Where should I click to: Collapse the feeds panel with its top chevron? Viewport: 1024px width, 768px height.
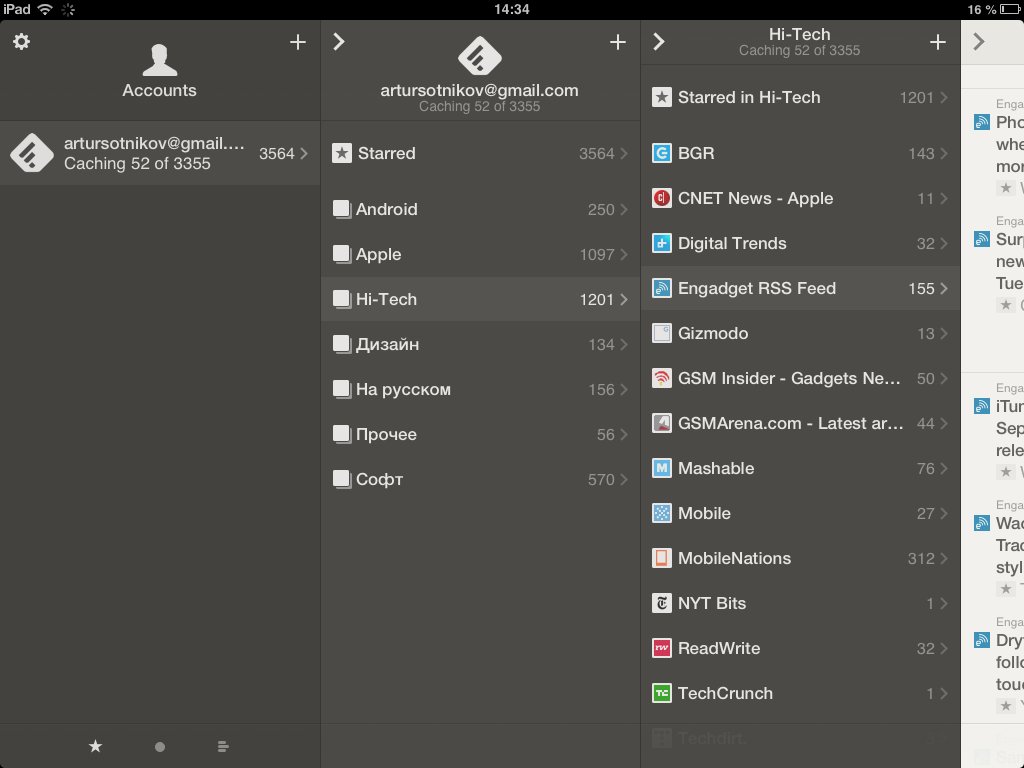click(339, 42)
